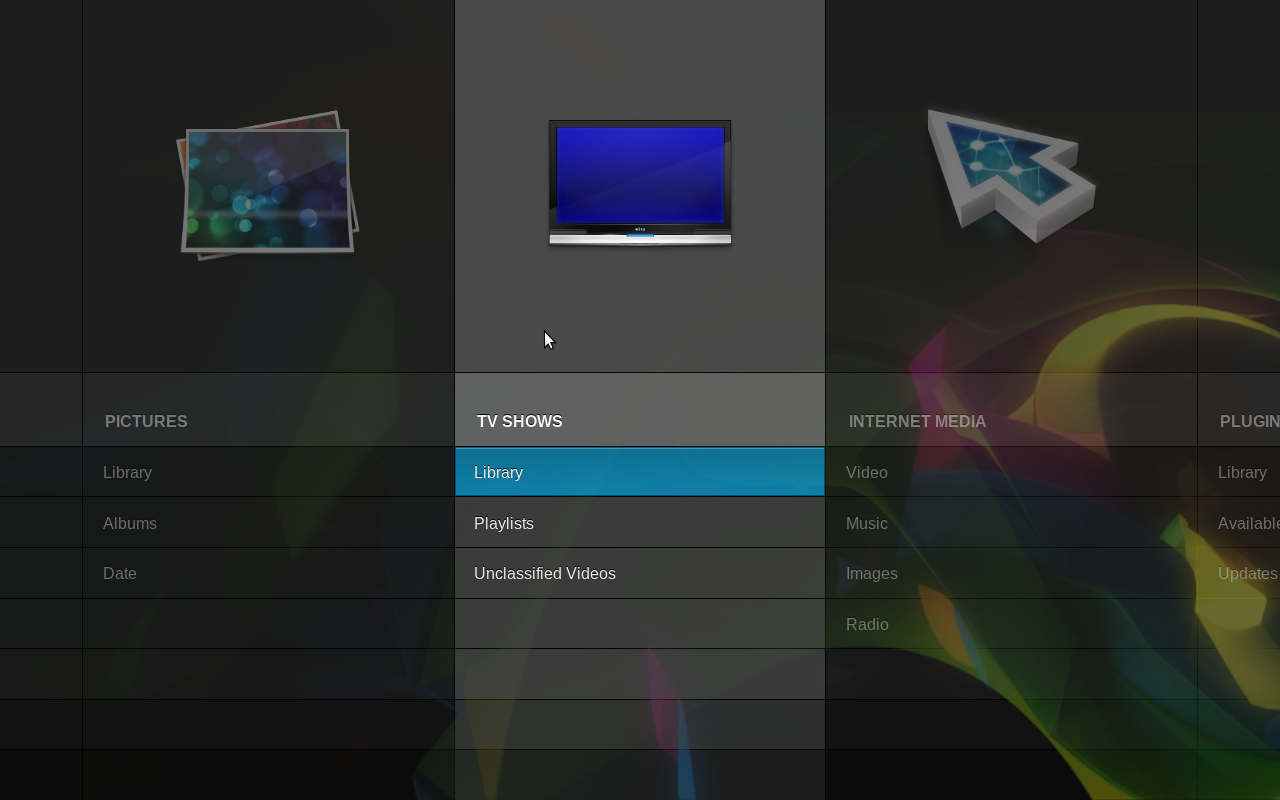Open Unclassified Videos entry
1280x800 pixels.
pyautogui.click(x=545, y=573)
